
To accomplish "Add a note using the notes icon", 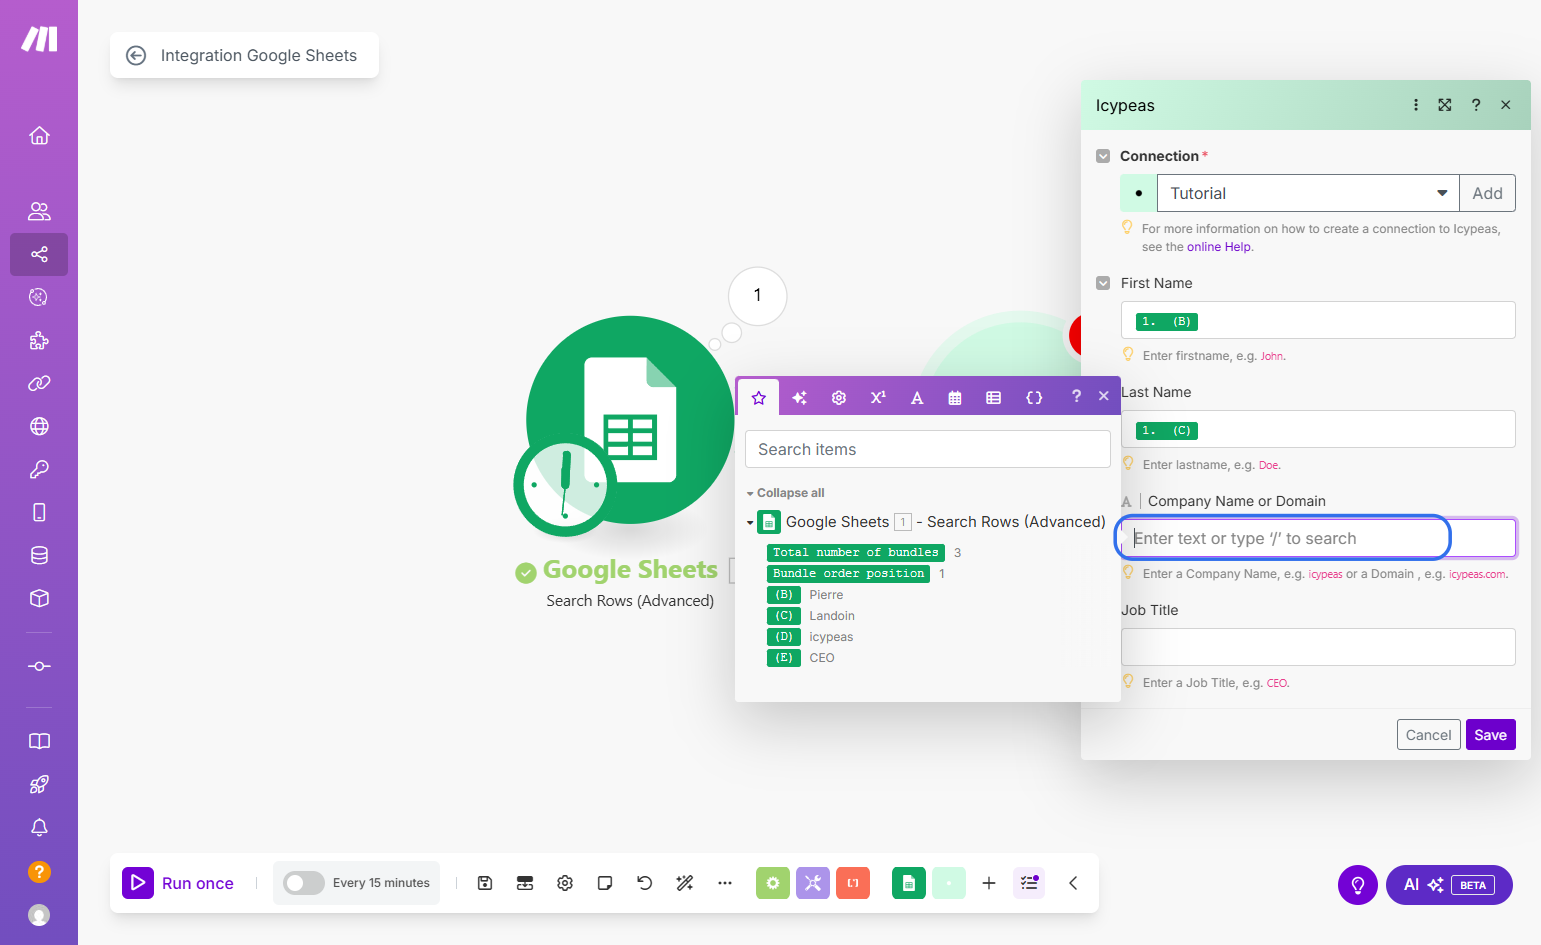I will (x=605, y=883).
